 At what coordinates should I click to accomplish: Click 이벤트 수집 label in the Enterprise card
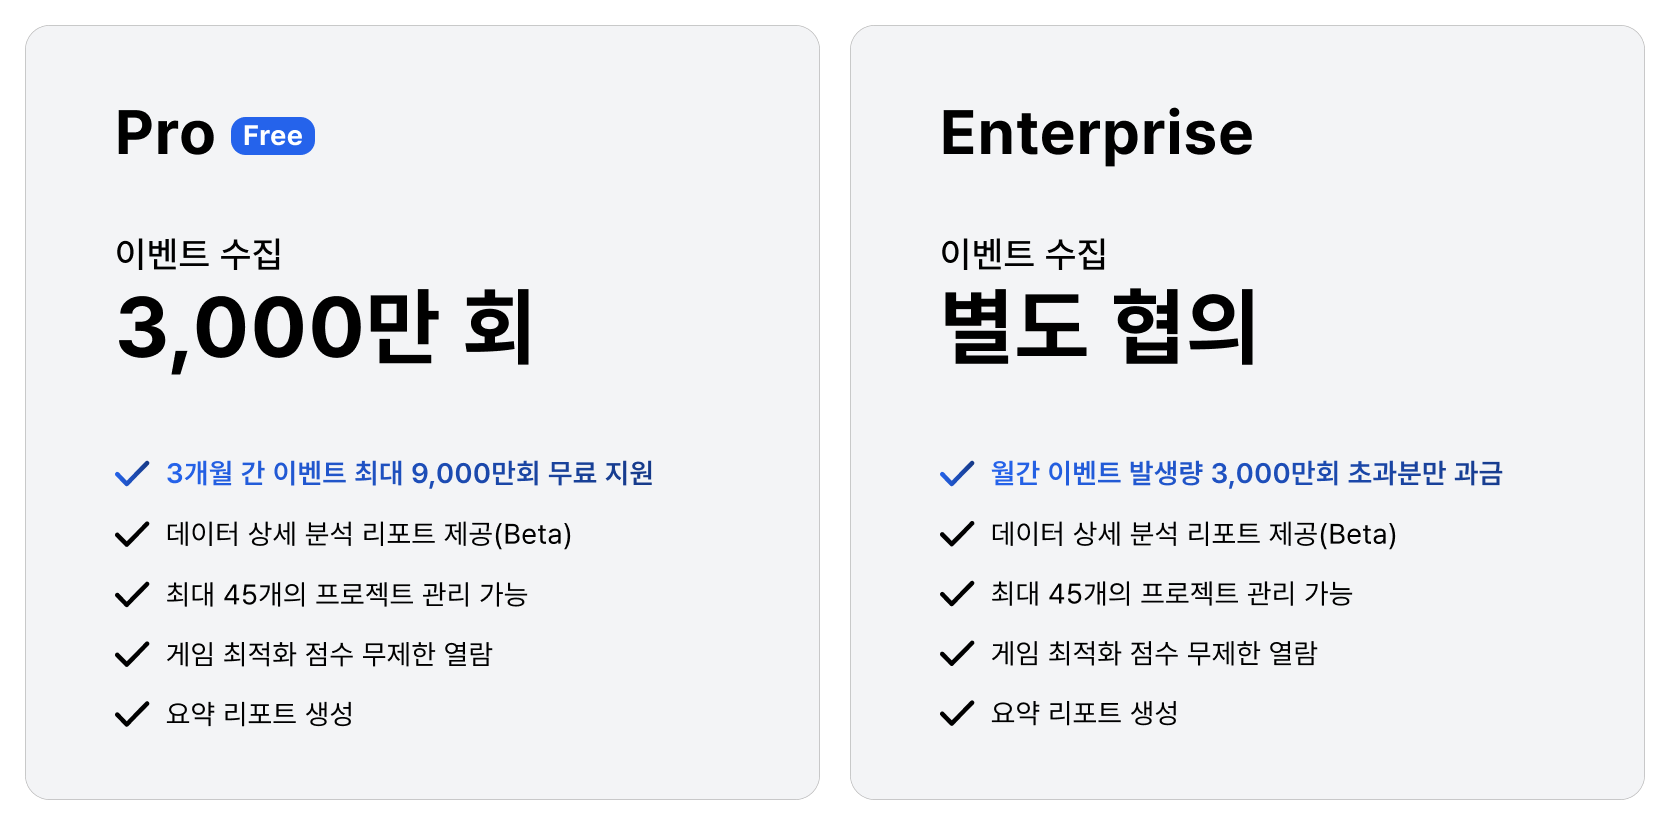(x=1023, y=253)
